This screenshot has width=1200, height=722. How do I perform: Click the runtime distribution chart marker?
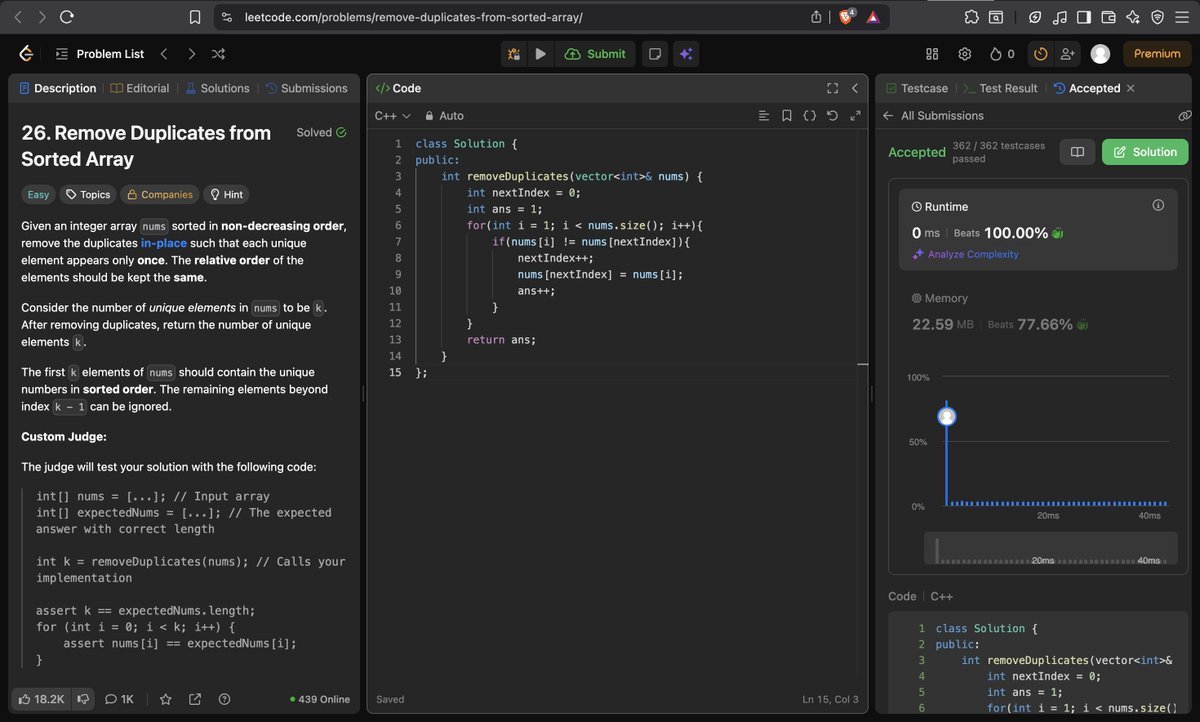tap(946, 416)
